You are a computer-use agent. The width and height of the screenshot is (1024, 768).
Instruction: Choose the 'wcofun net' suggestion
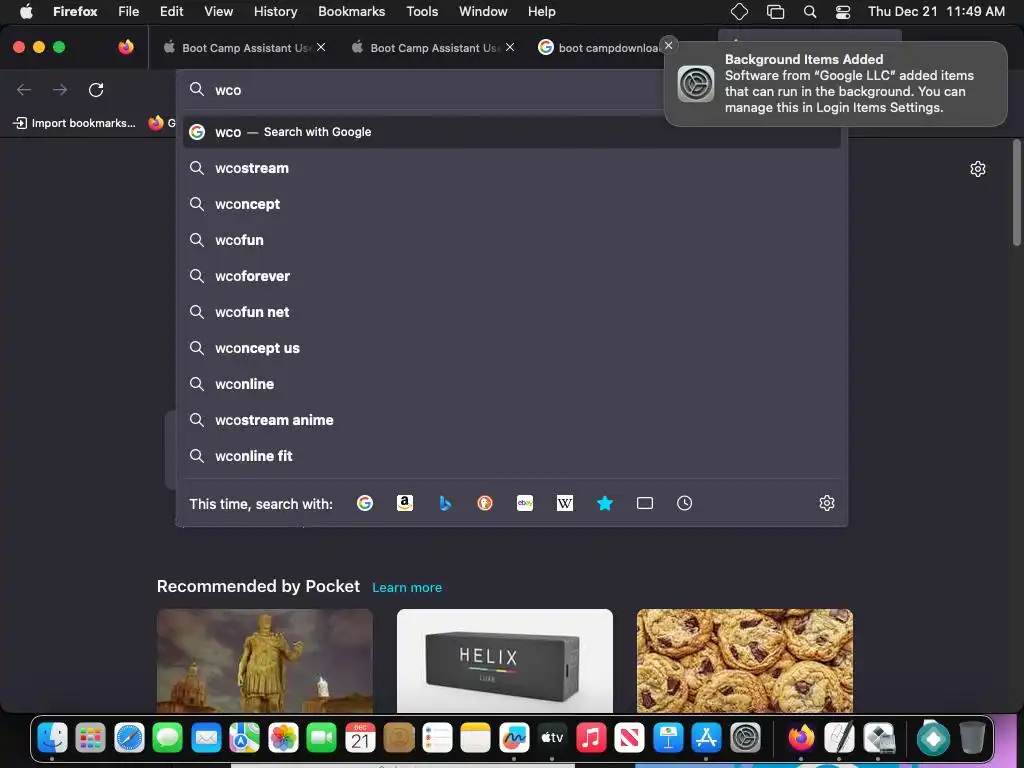click(511, 312)
